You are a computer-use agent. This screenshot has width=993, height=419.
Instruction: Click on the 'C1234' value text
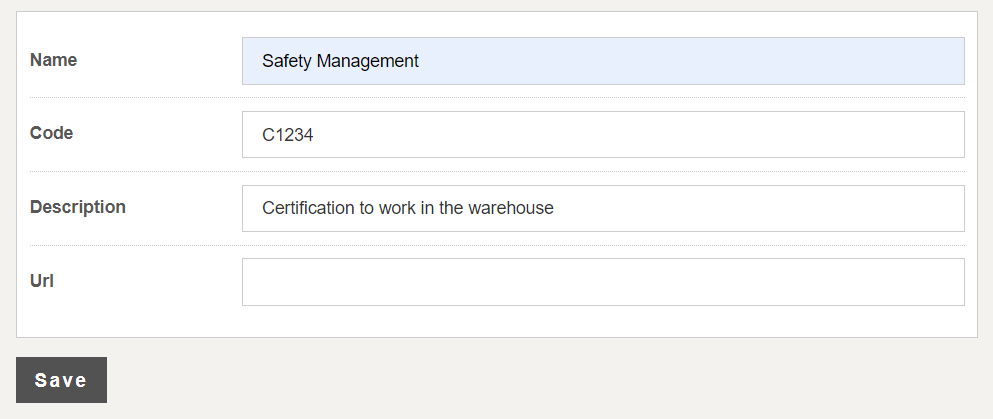click(x=288, y=135)
